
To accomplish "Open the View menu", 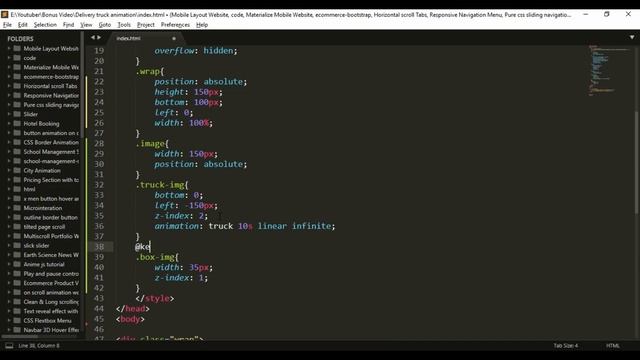I will coord(86,25).
